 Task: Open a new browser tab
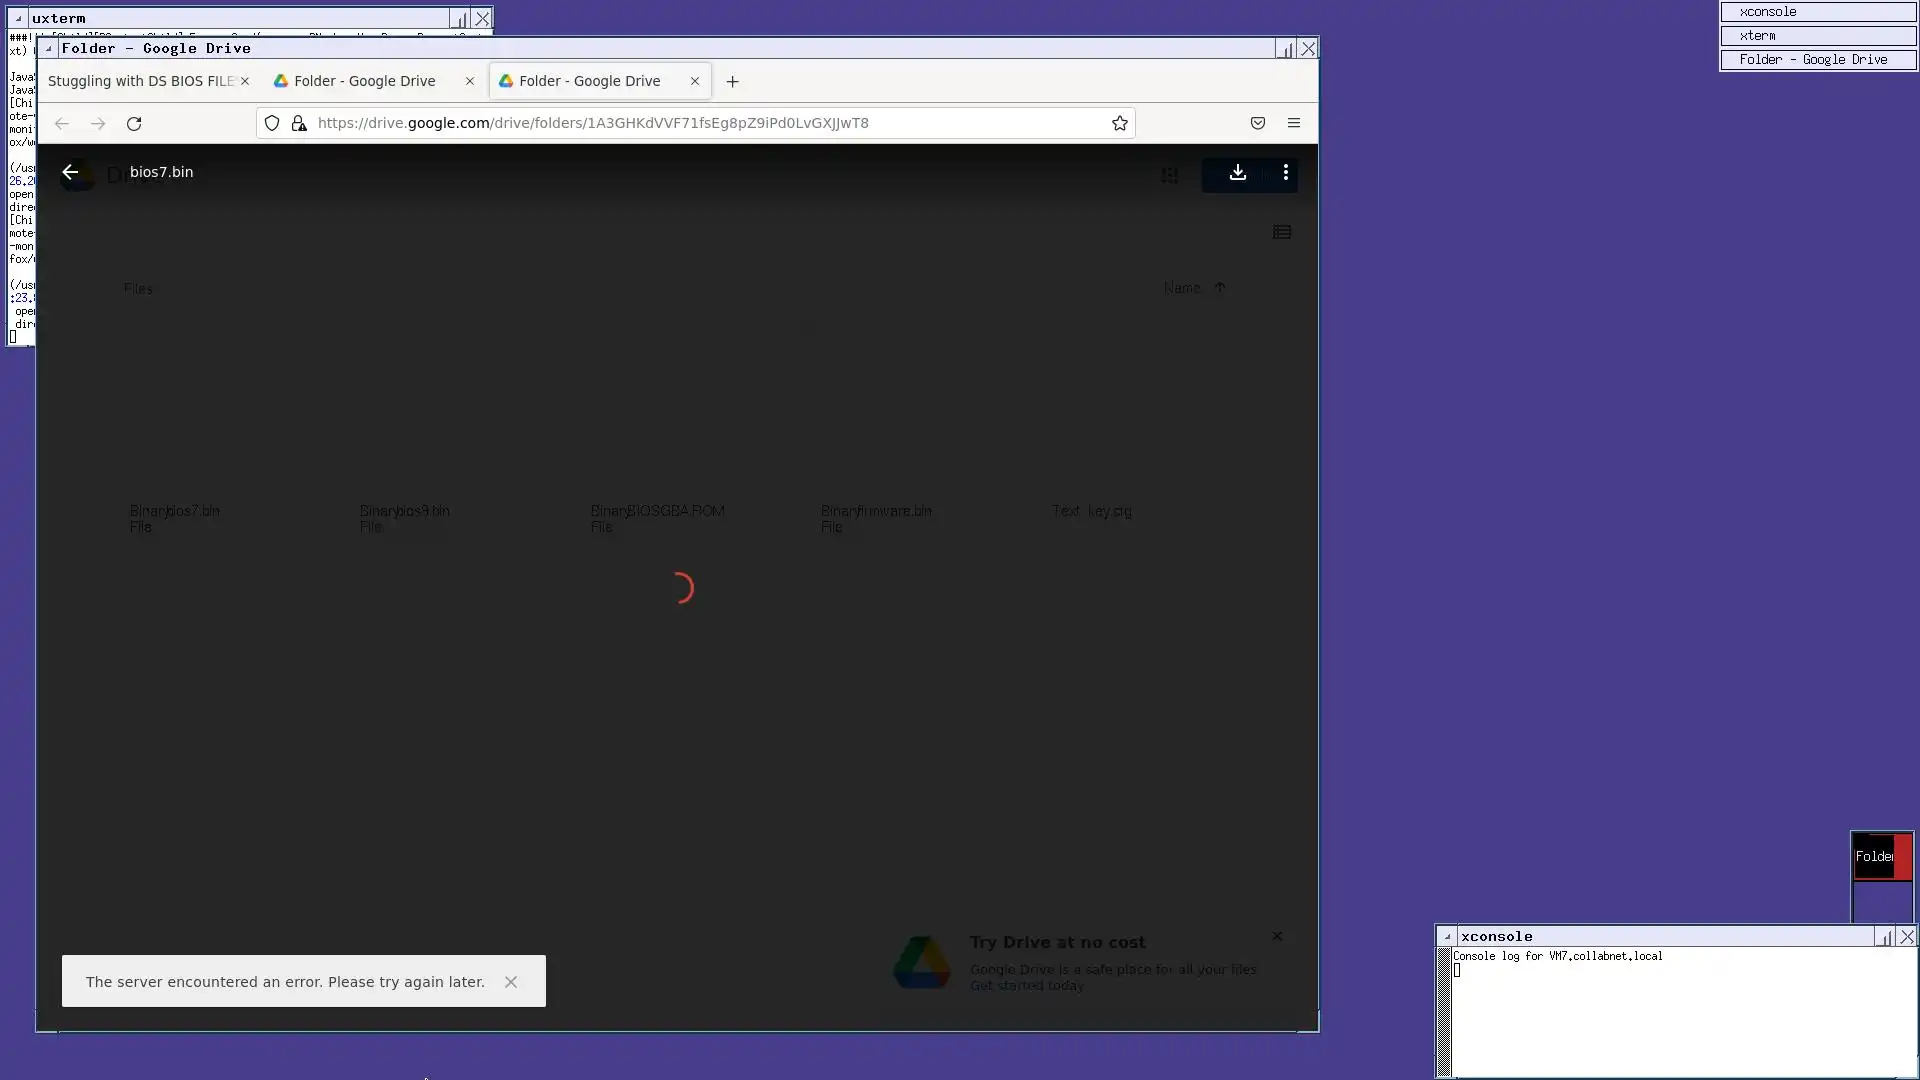[x=732, y=82]
